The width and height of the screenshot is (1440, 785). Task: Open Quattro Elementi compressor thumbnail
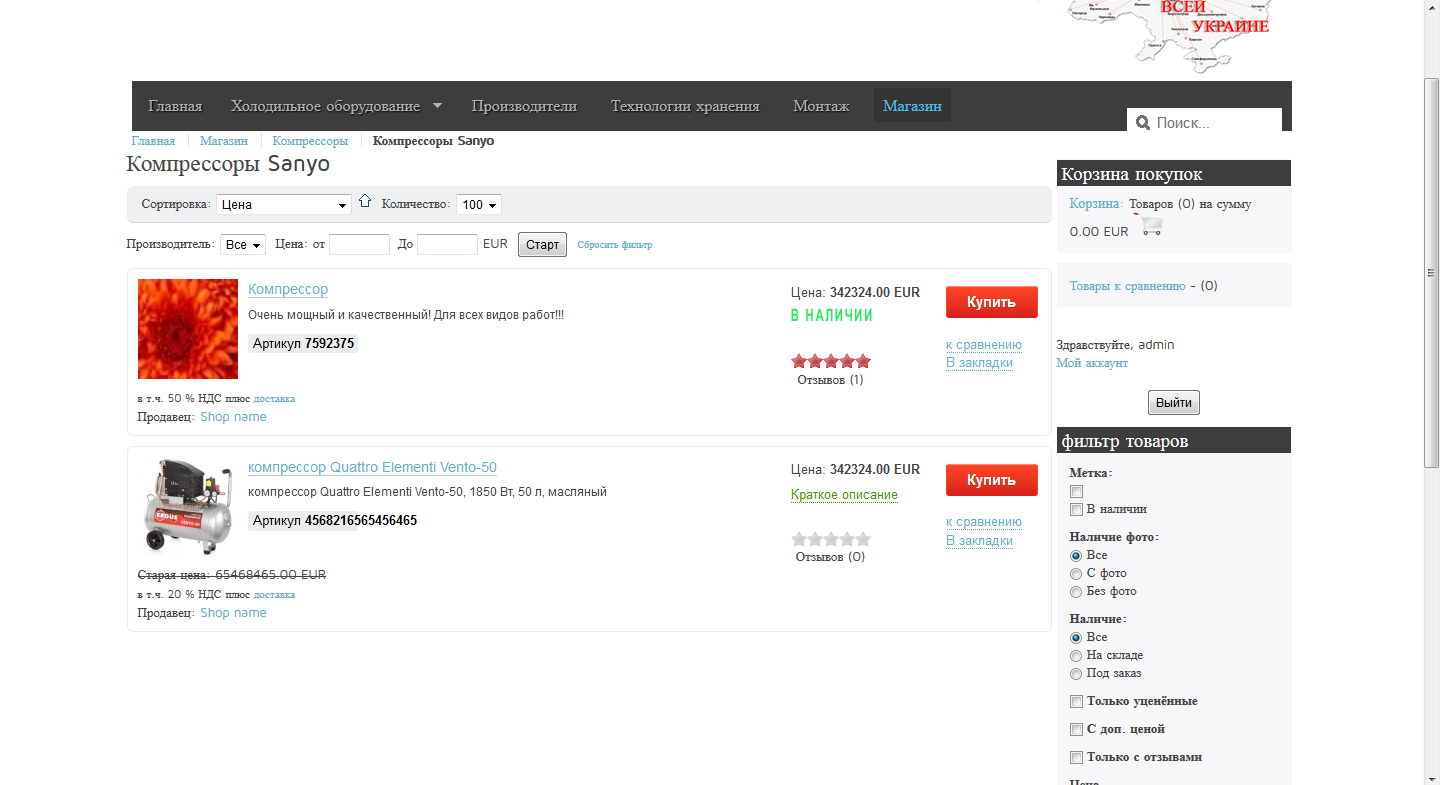[x=188, y=505]
